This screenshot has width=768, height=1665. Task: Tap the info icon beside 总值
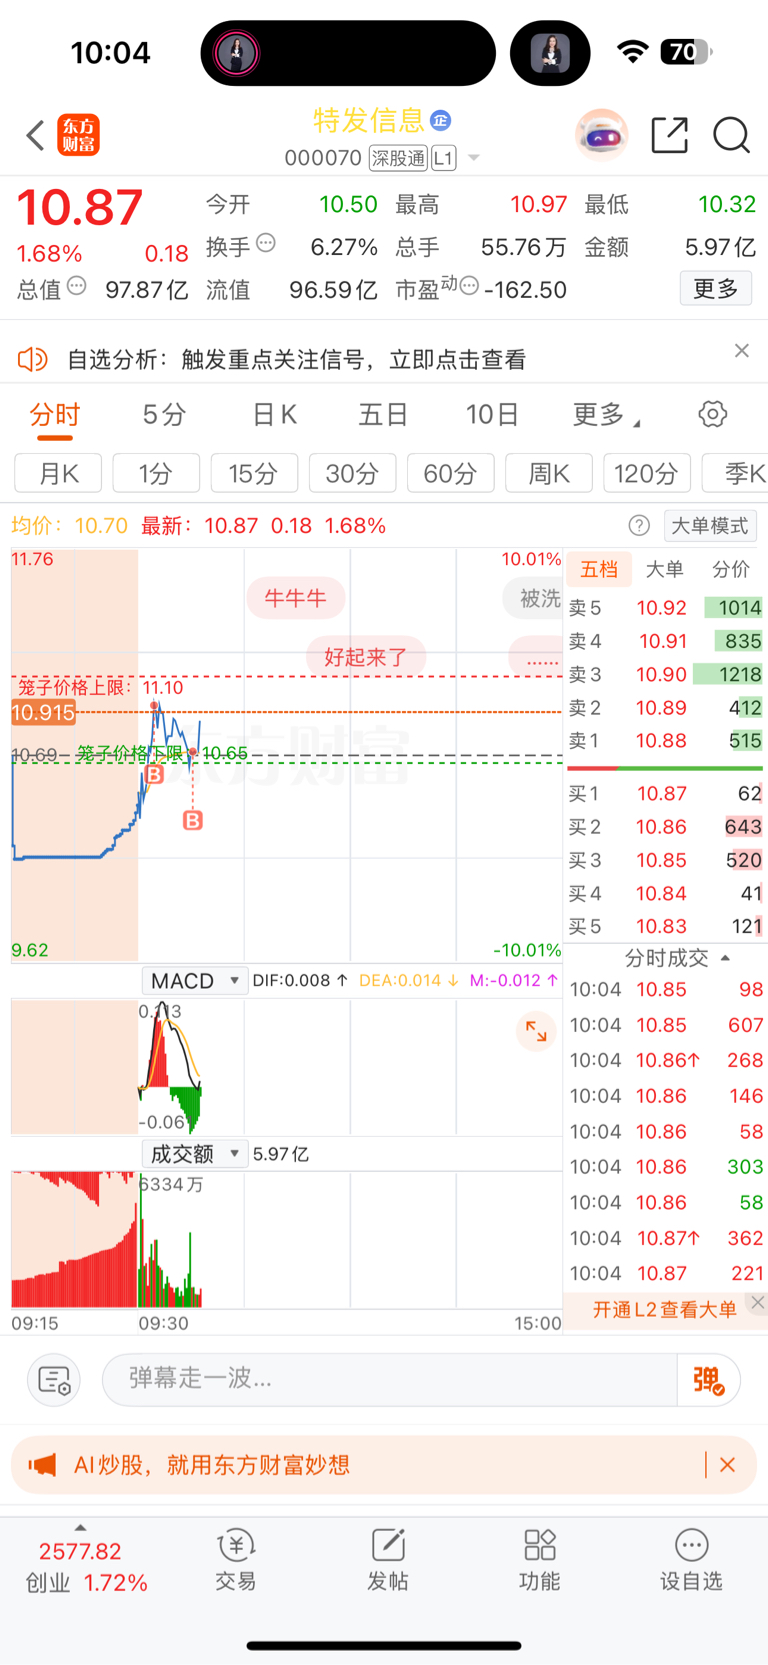pyautogui.click(x=77, y=286)
